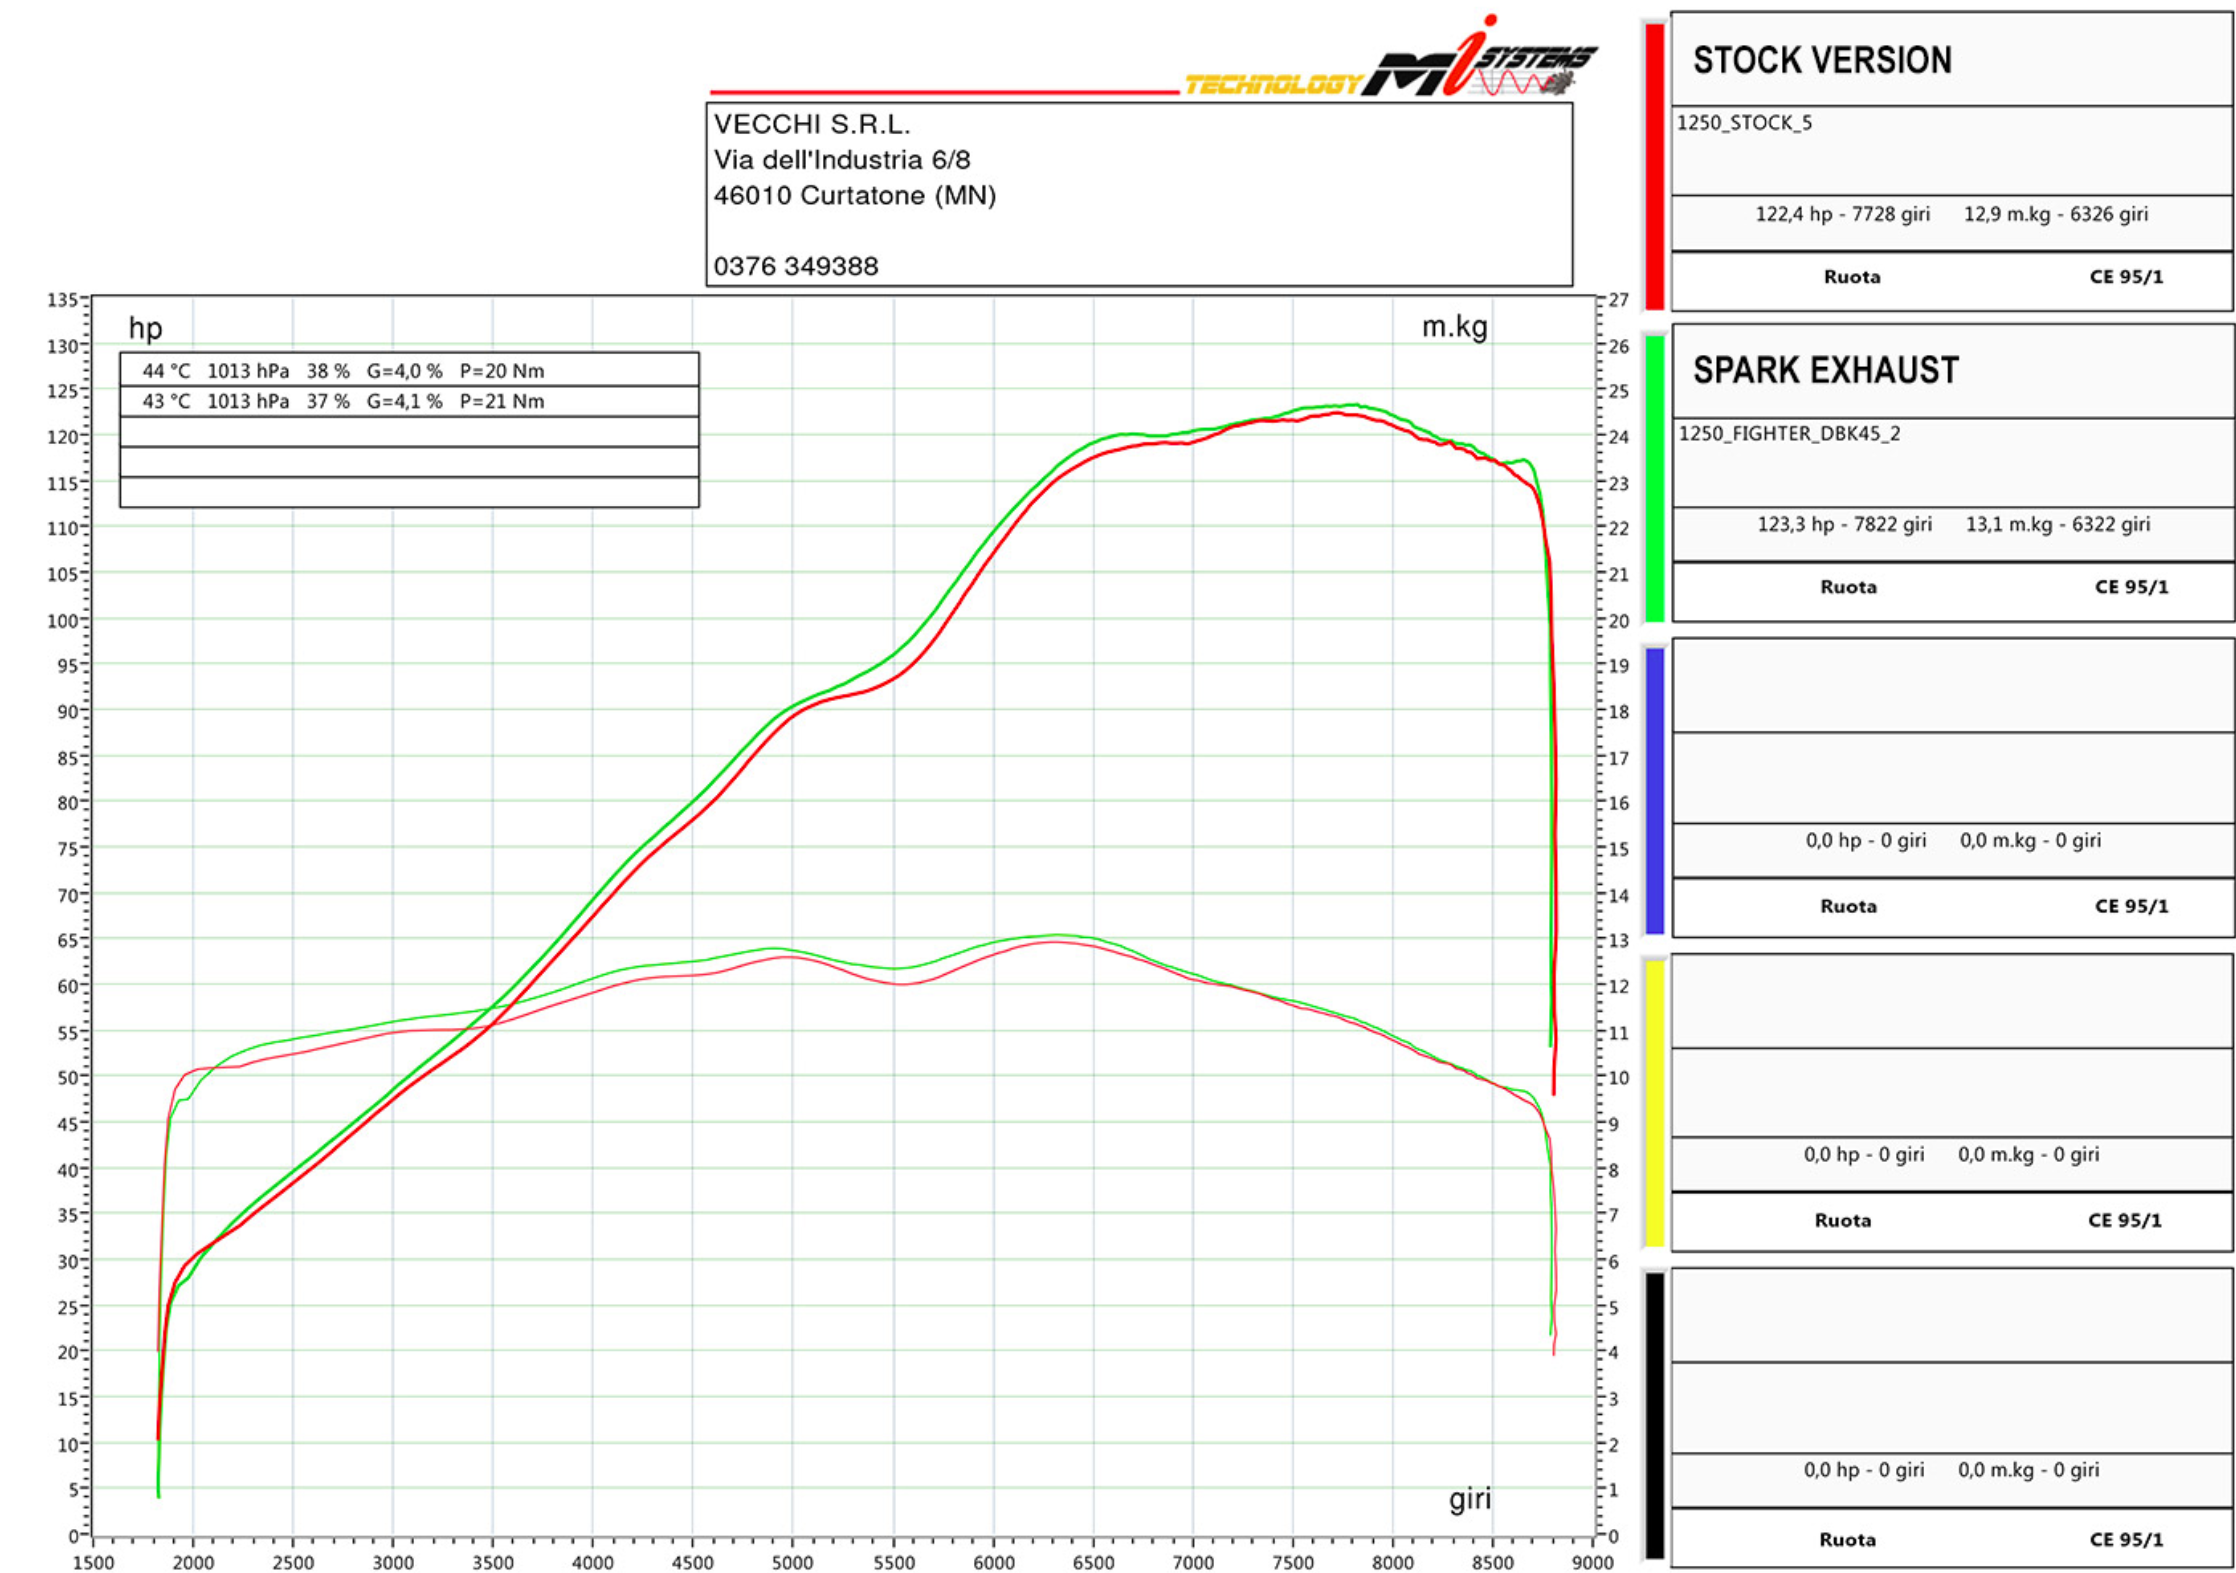2236x1573 pixels.
Task: Click the 13,1 m.kg - 6322 giri value
Action: [2057, 525]
